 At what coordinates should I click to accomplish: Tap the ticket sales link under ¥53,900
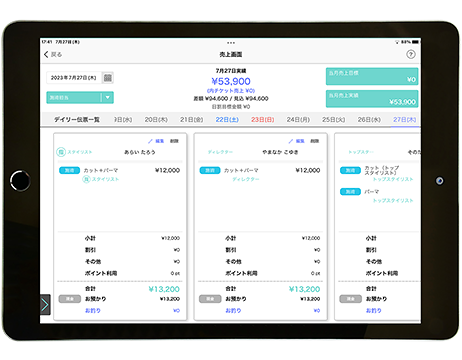(x=231, y=91)
